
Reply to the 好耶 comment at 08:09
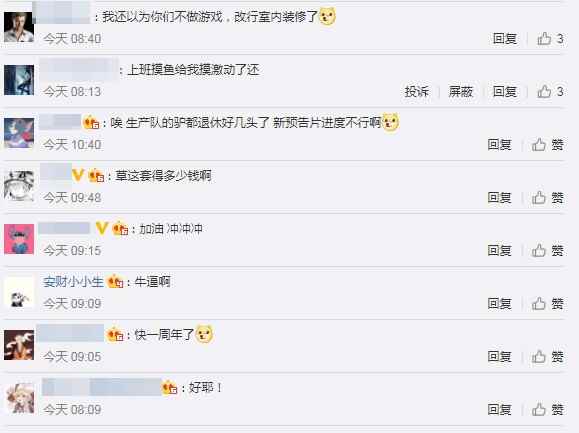point(499,409)
